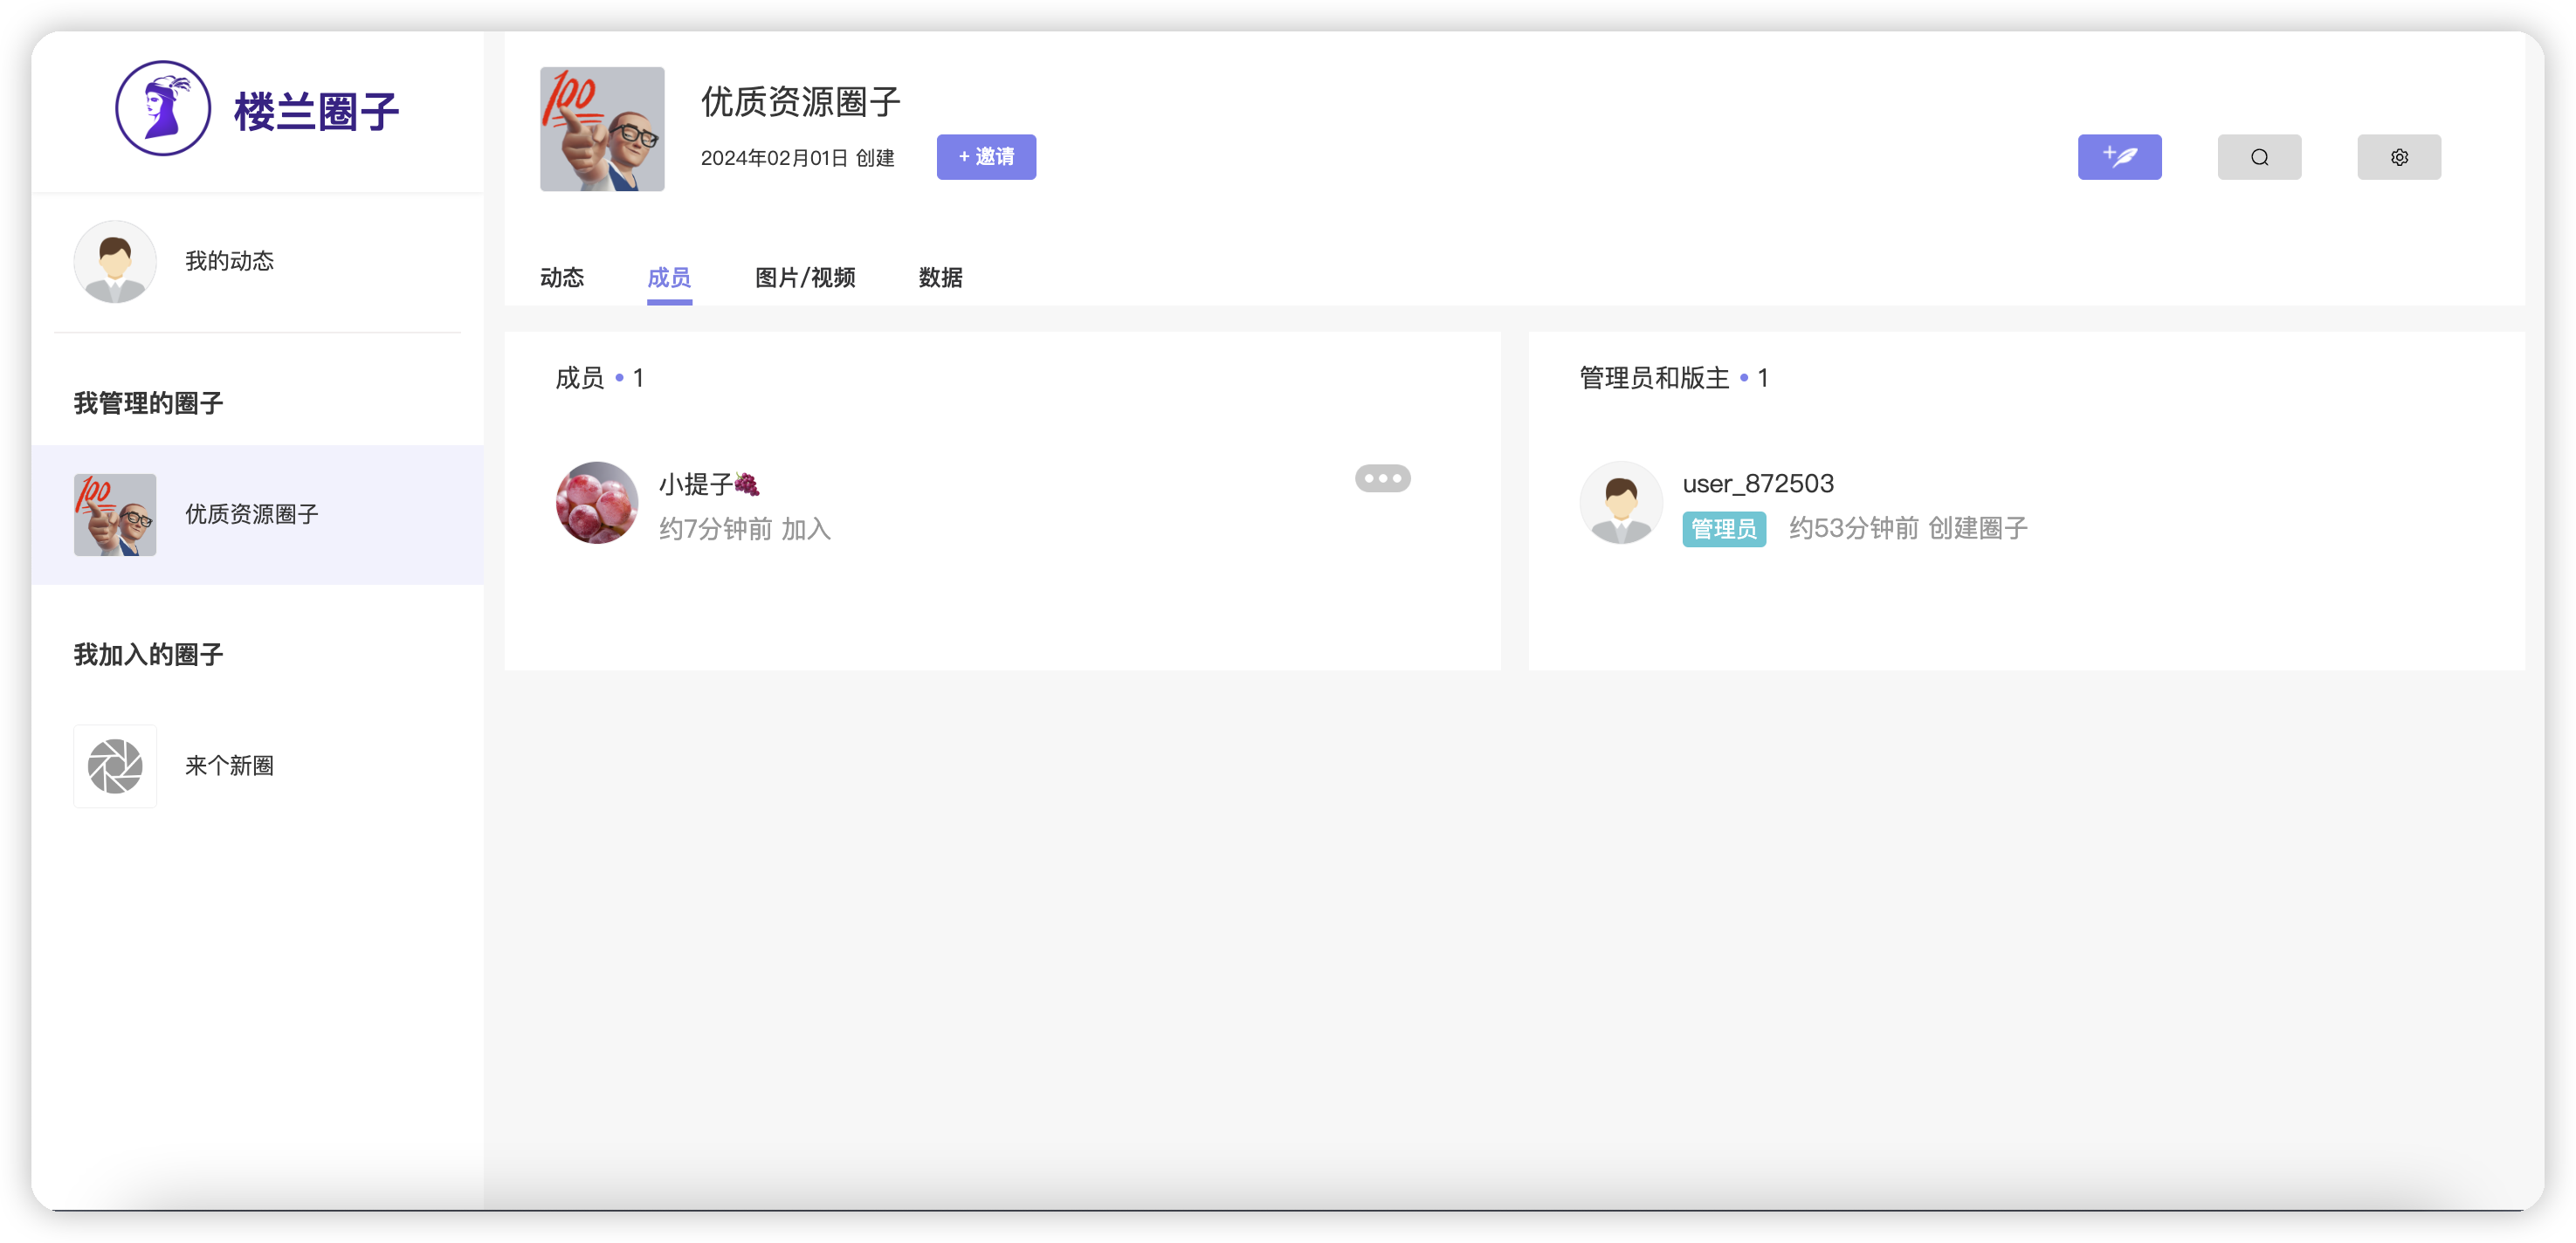Select 优质资源圈子 in sidebar list
The height and width of the screenshot is (1243, 2576).
[x=258, y=515]
